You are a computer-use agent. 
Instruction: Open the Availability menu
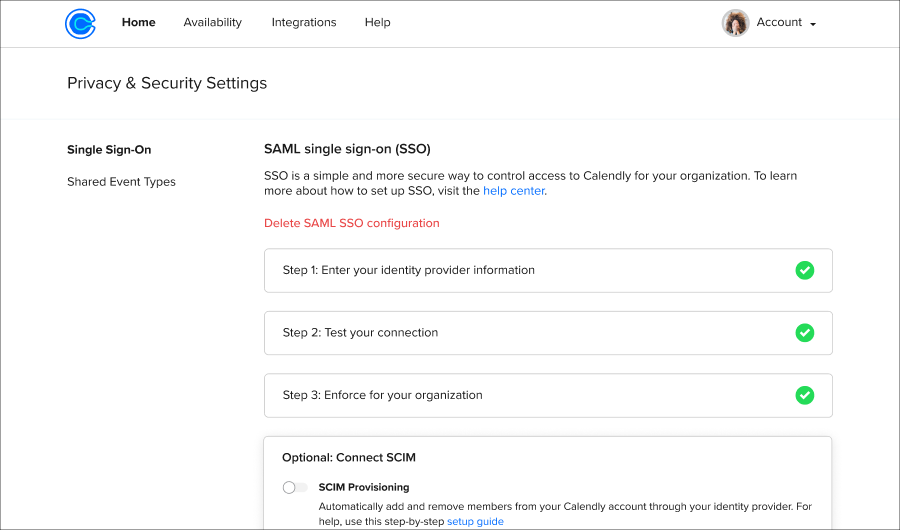[212, 22]
